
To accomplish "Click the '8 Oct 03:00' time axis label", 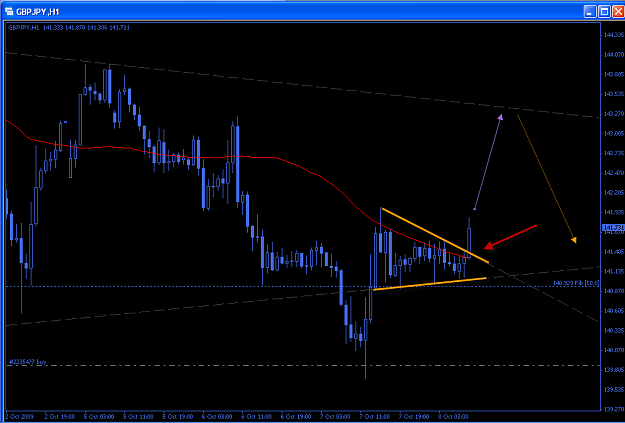I will click(x=454, y=417).
